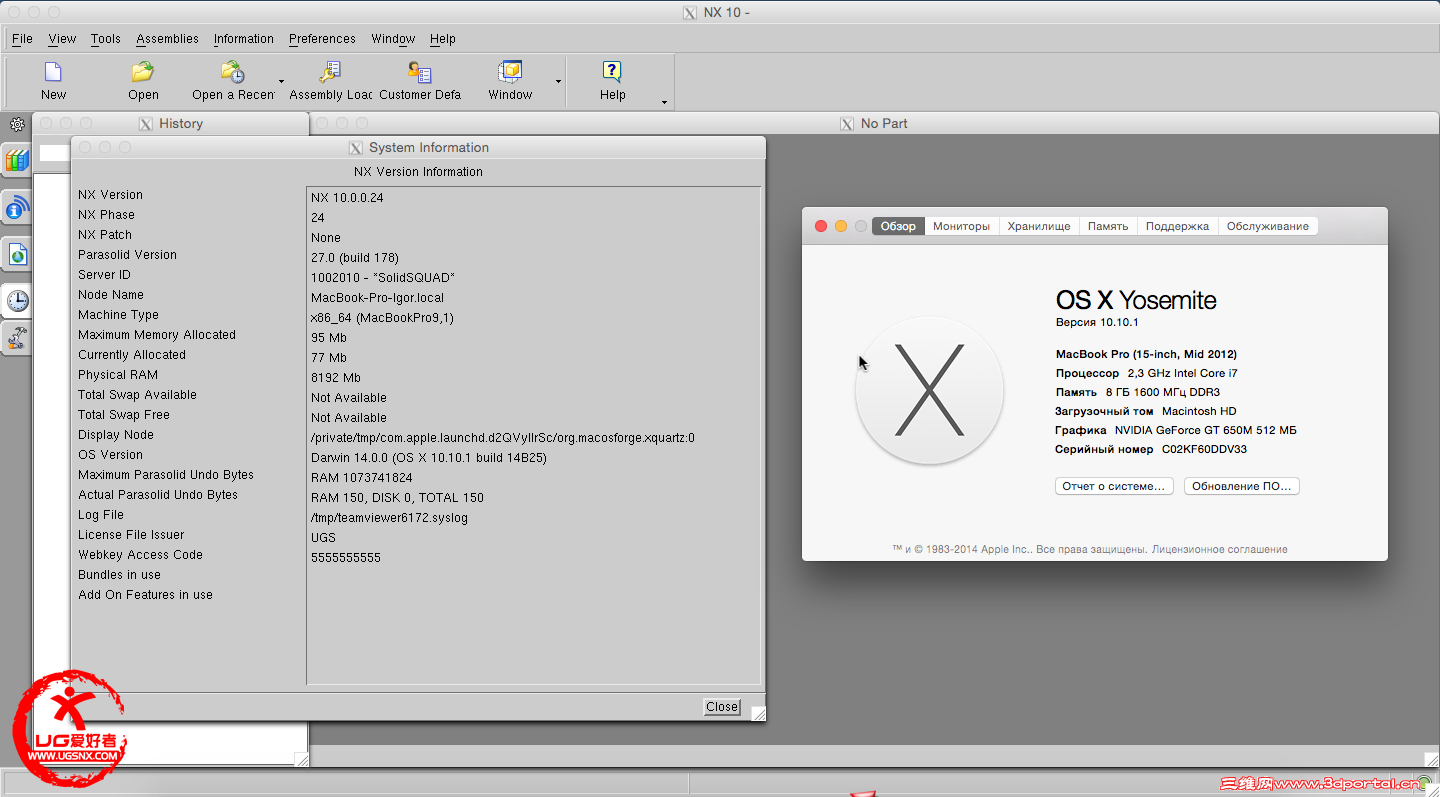Click the History window title bar
Screen dimensions: 1440x797
coord(170,123)
